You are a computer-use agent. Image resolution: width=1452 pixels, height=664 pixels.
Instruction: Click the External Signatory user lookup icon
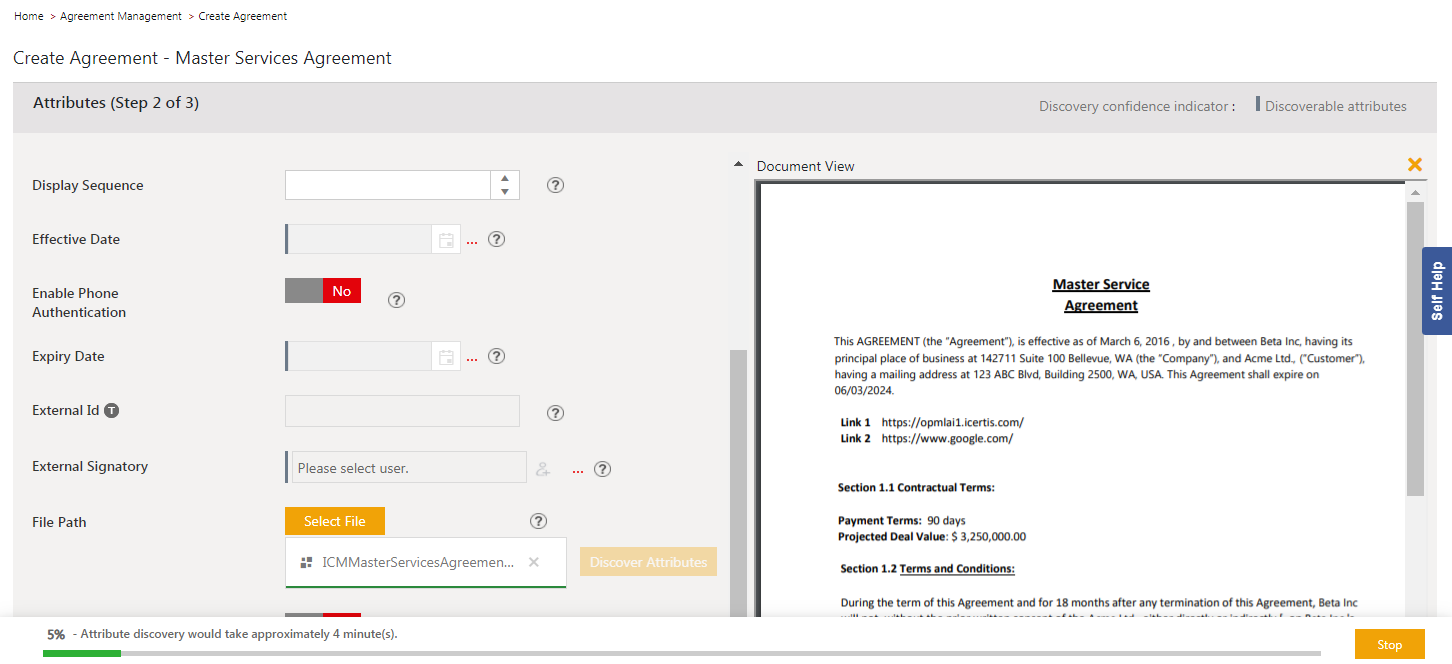point(543,469)
